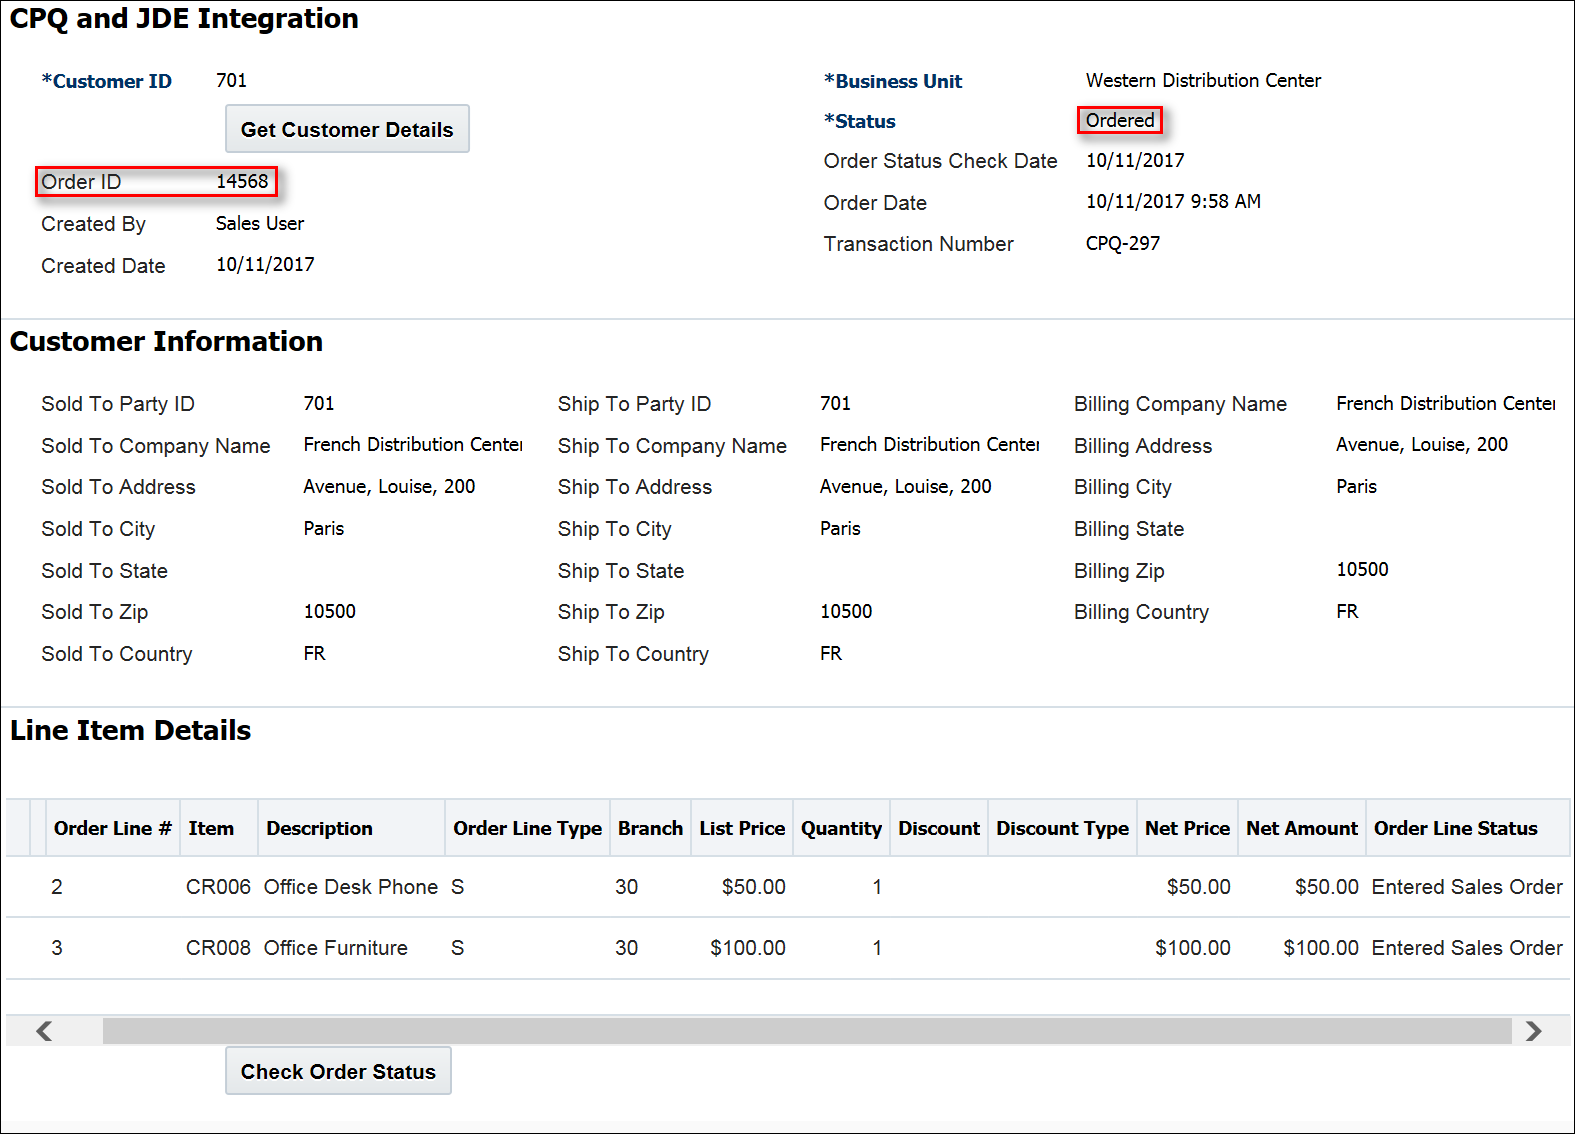This screenshot has height=1134, width=1575.
Task: Click the Item column header
Action: [x=211, y=828]
